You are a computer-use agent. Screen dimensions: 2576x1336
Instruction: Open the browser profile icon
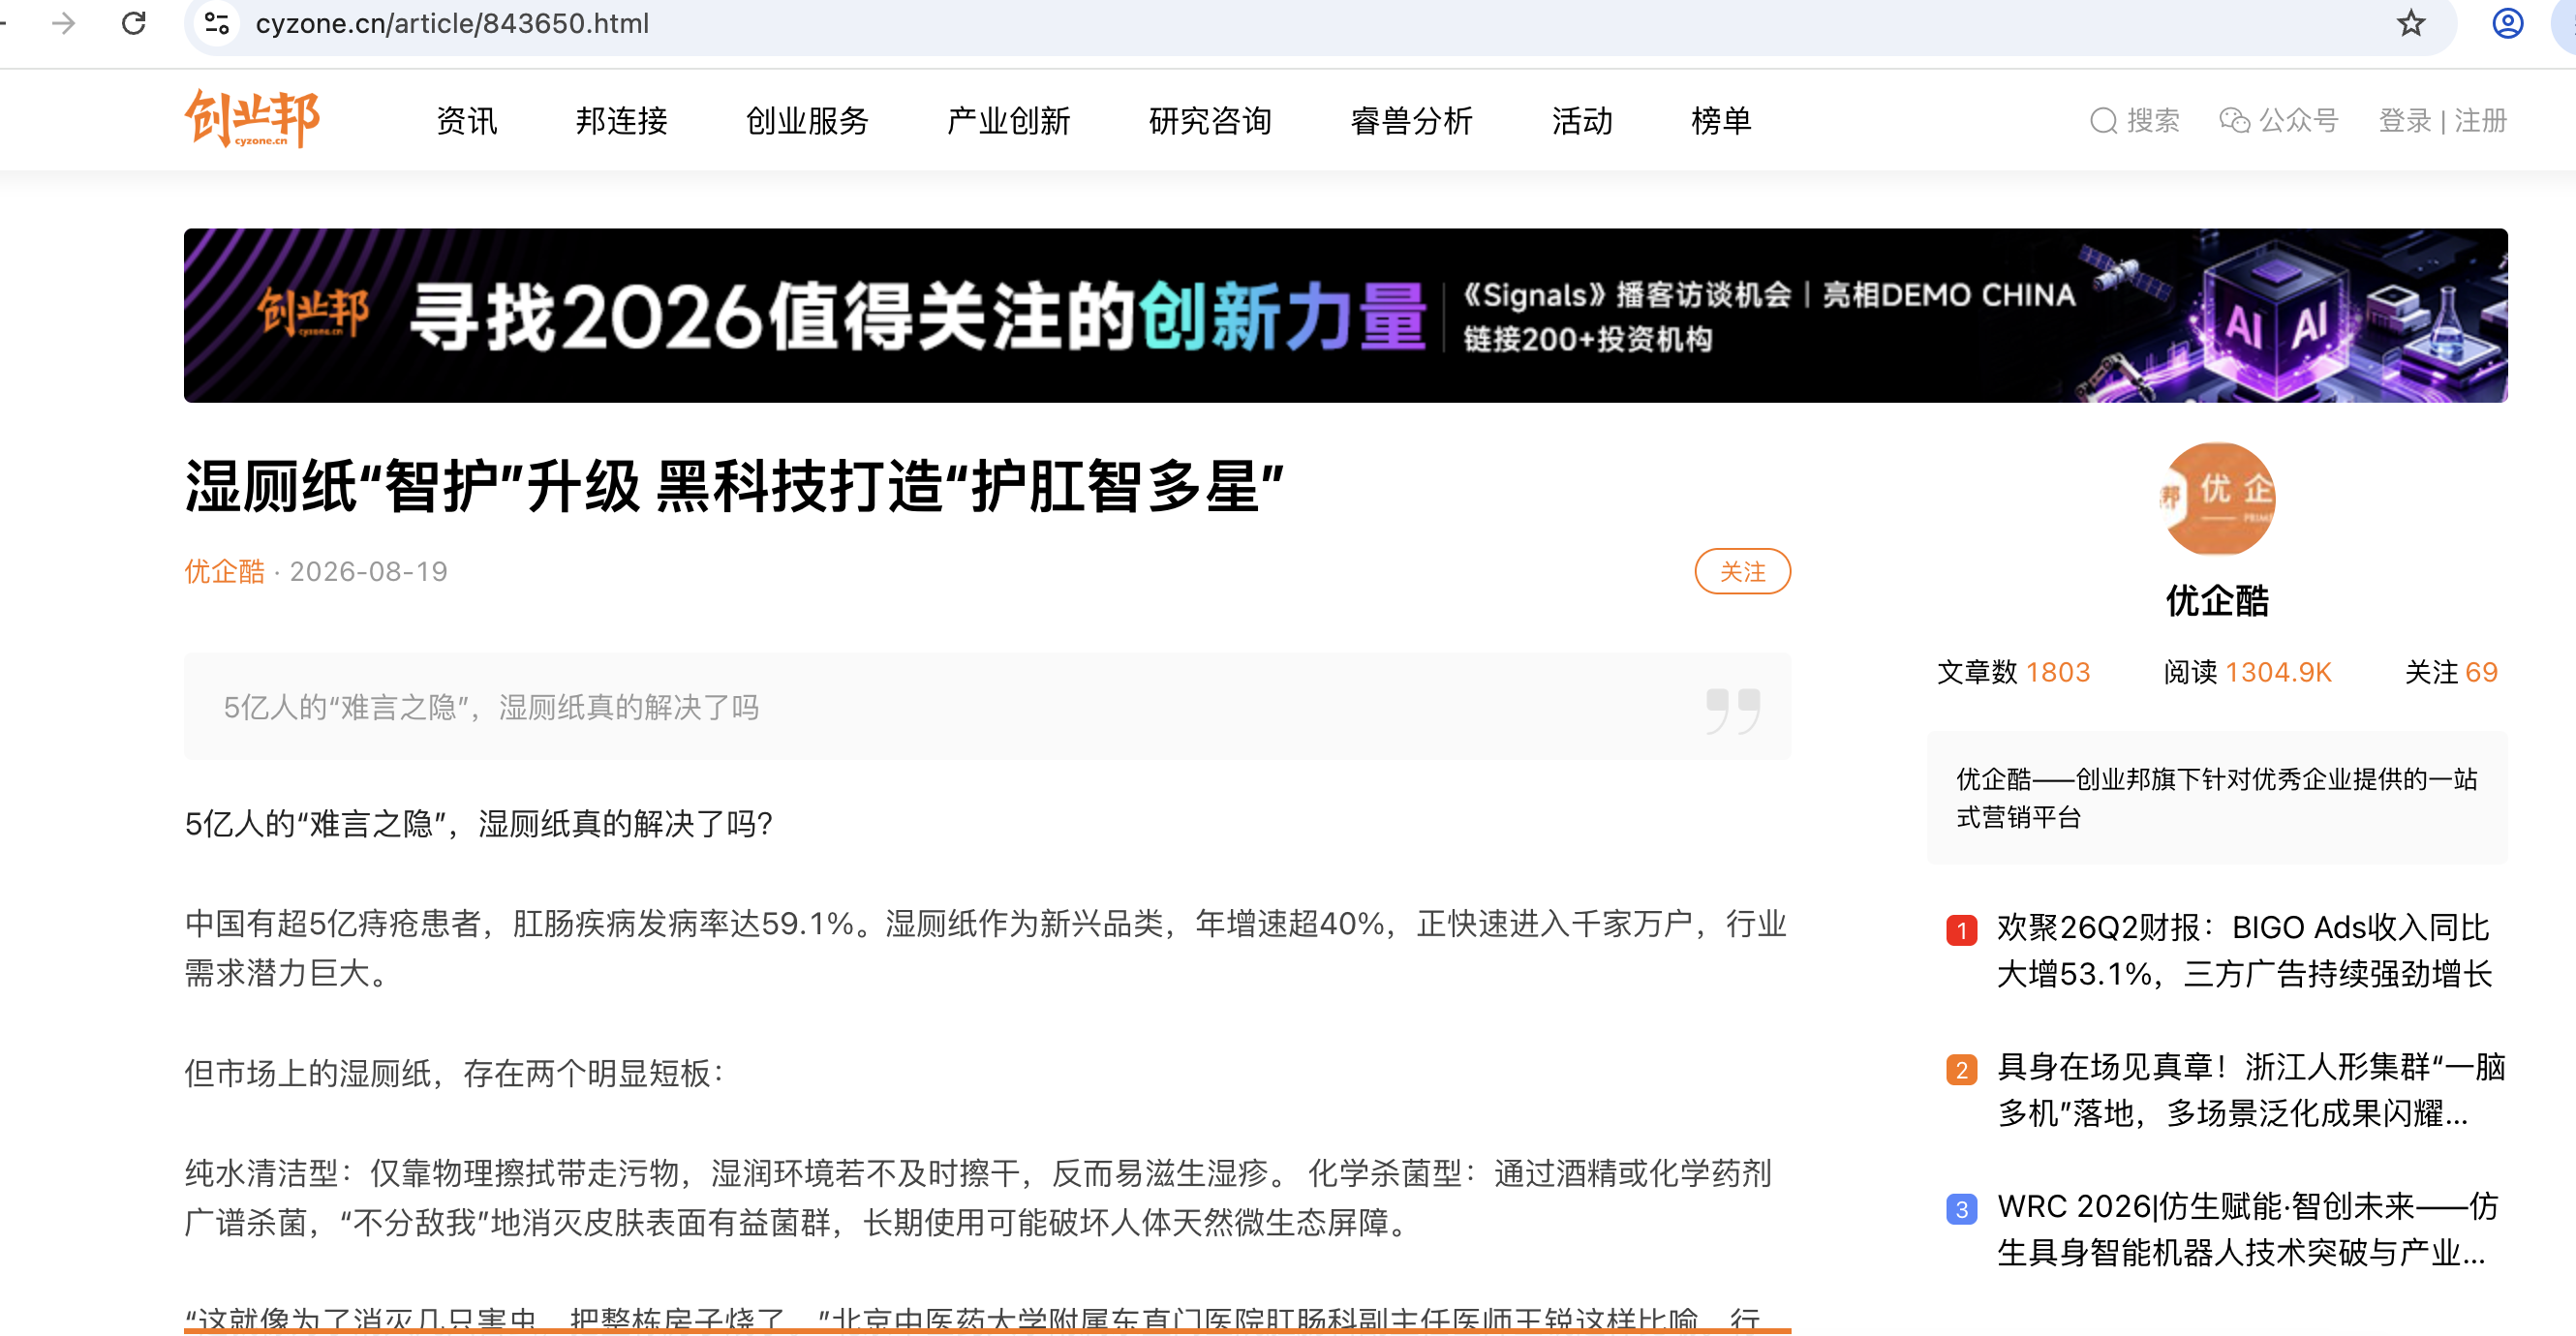pyautogui.click(x=2507, y=23)
